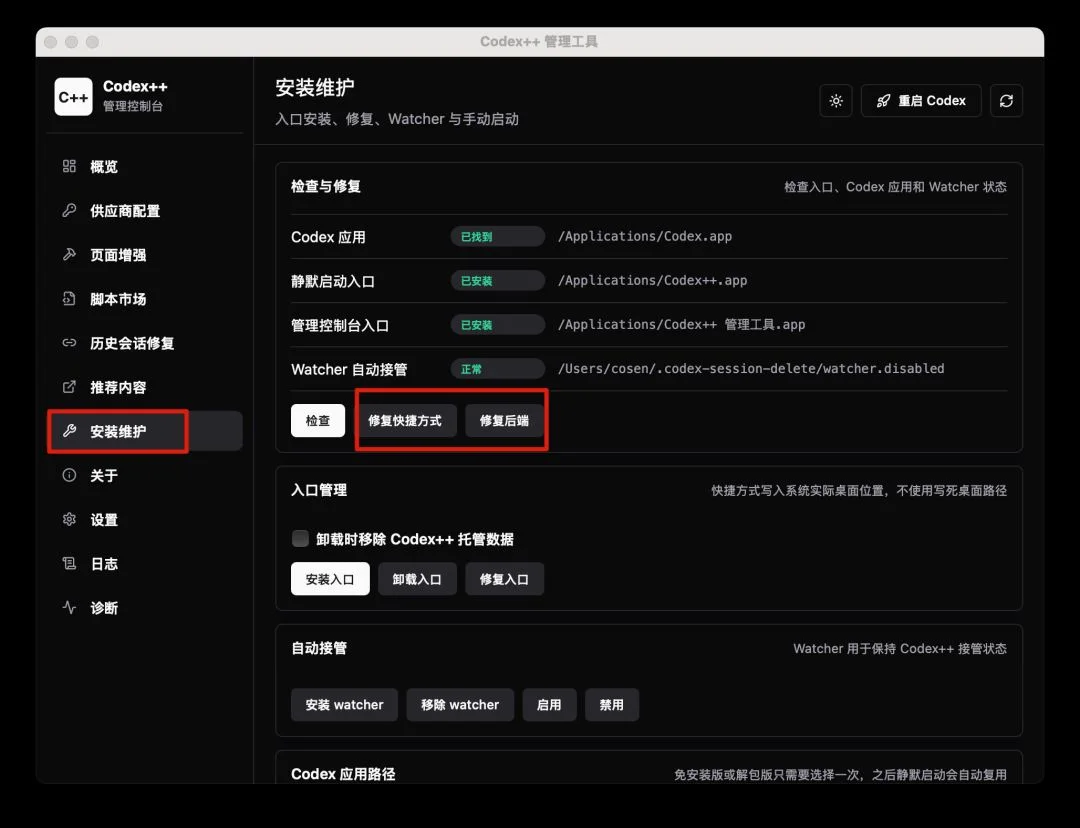The image size is (1080, 828).
Task: Click the 卸载入口 button
Action: [417, 579]
